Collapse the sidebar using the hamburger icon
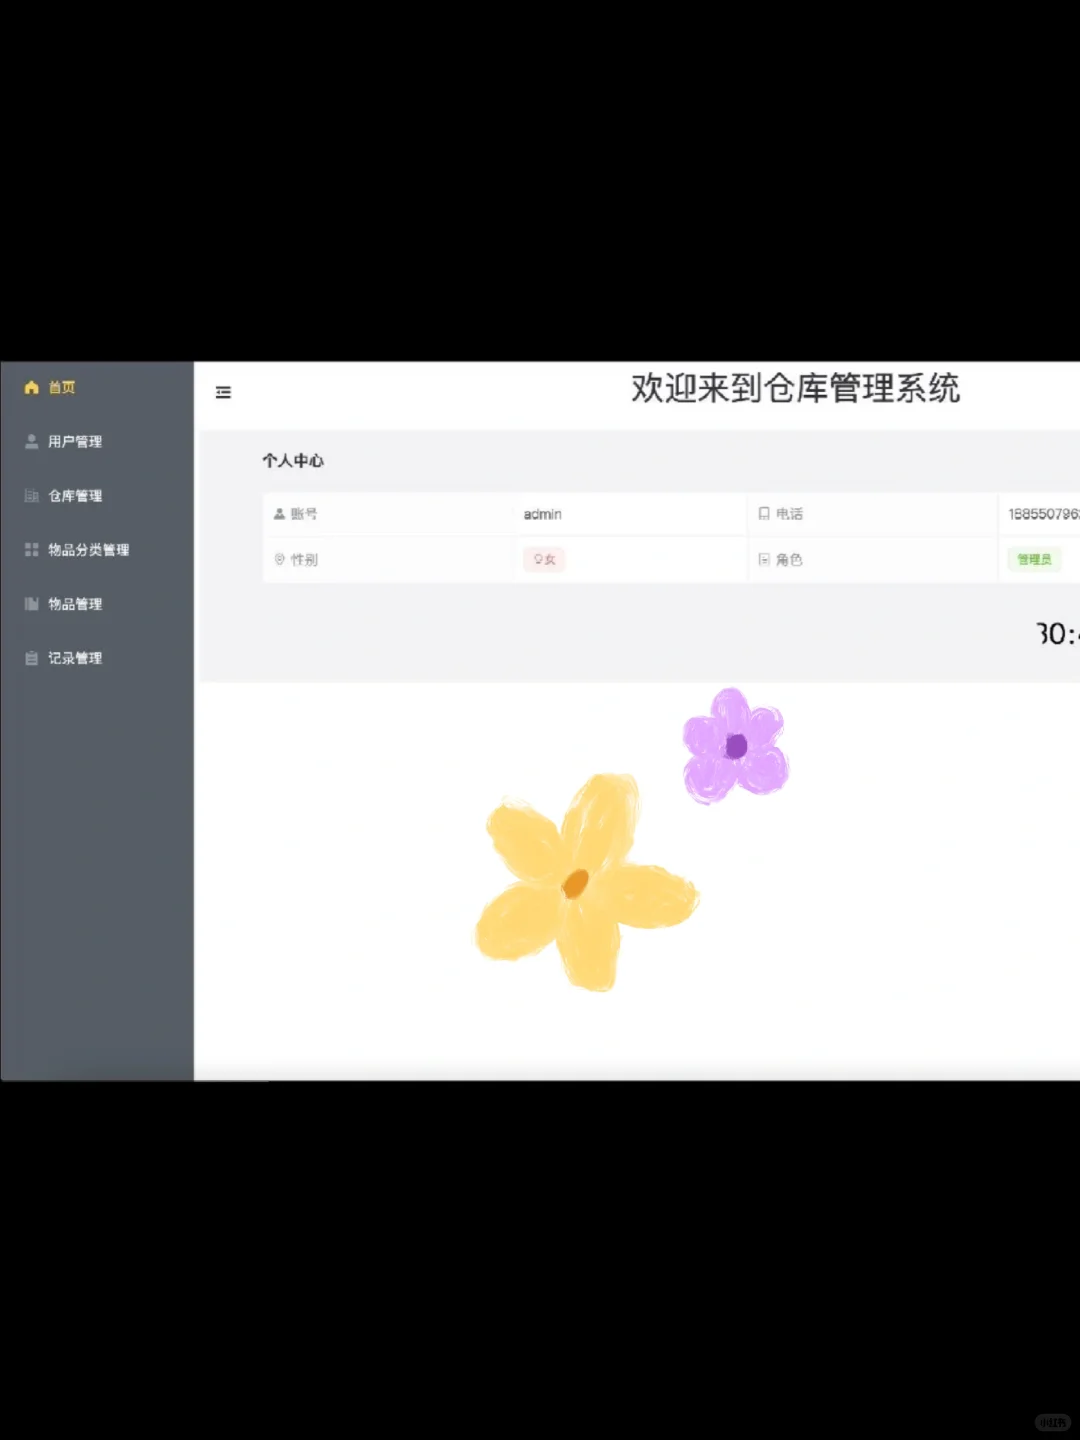This screenshot has height=1440, width=1080. coord(223,392)
